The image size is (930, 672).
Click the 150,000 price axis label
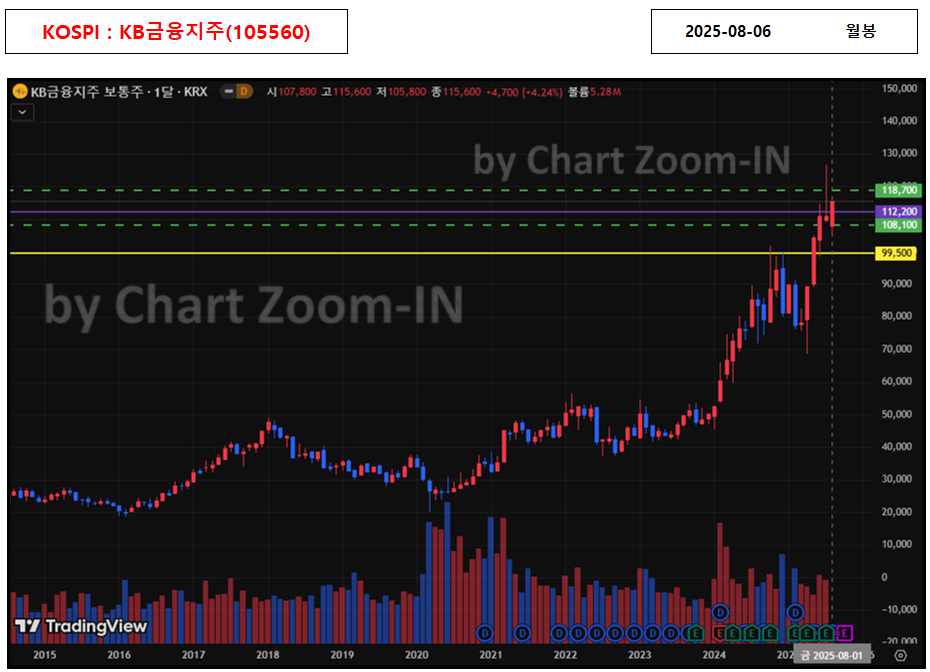pos(899,88)
